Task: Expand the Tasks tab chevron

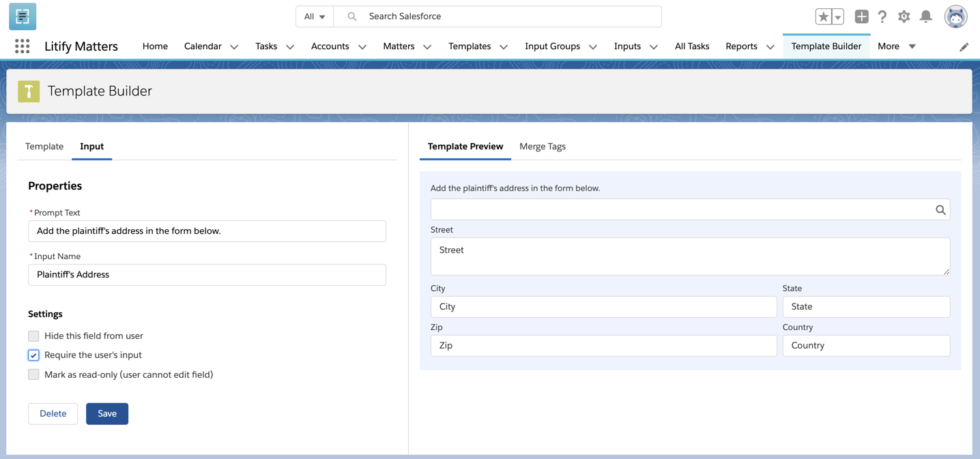Action: (x=290, y=47)
